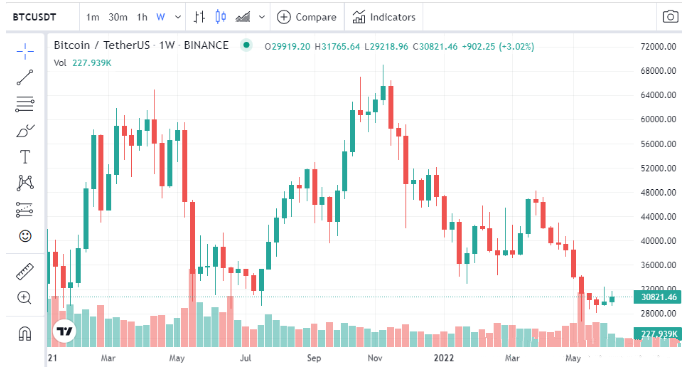Open the Fibonacci retracement tool

tap(25, 104)
